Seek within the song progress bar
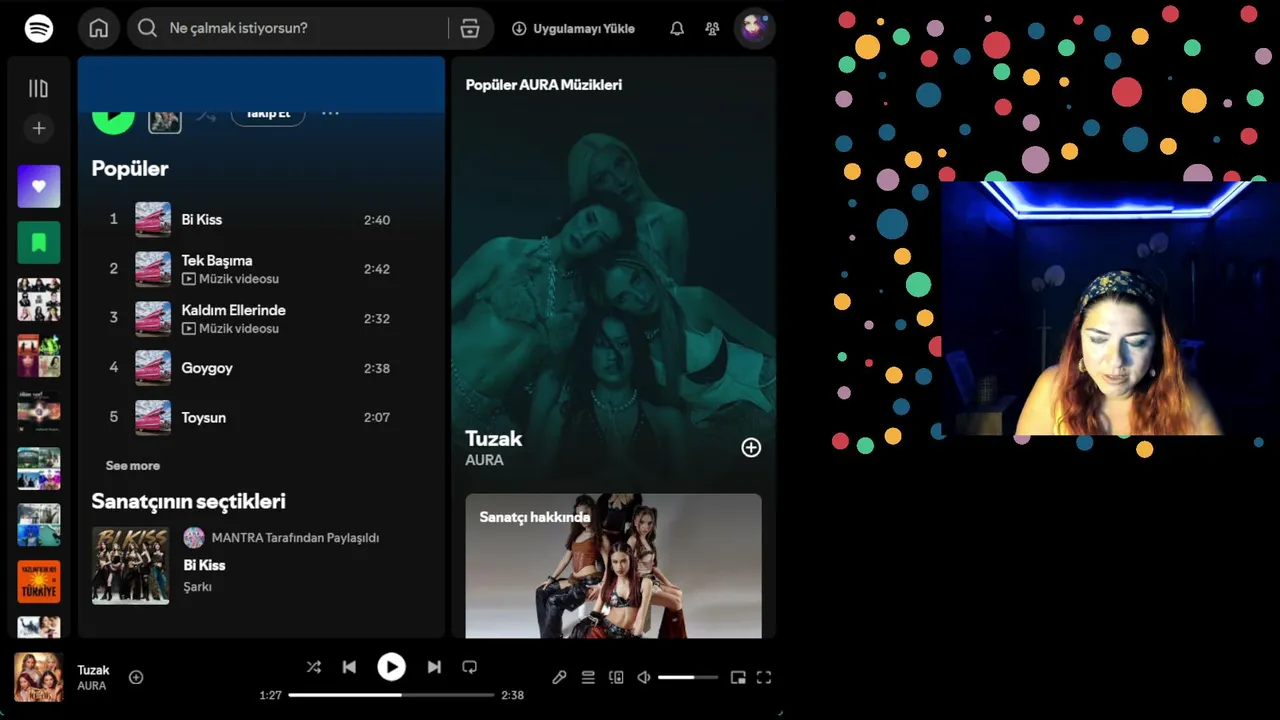This screenshot has height=720, width=1280. 392,695
